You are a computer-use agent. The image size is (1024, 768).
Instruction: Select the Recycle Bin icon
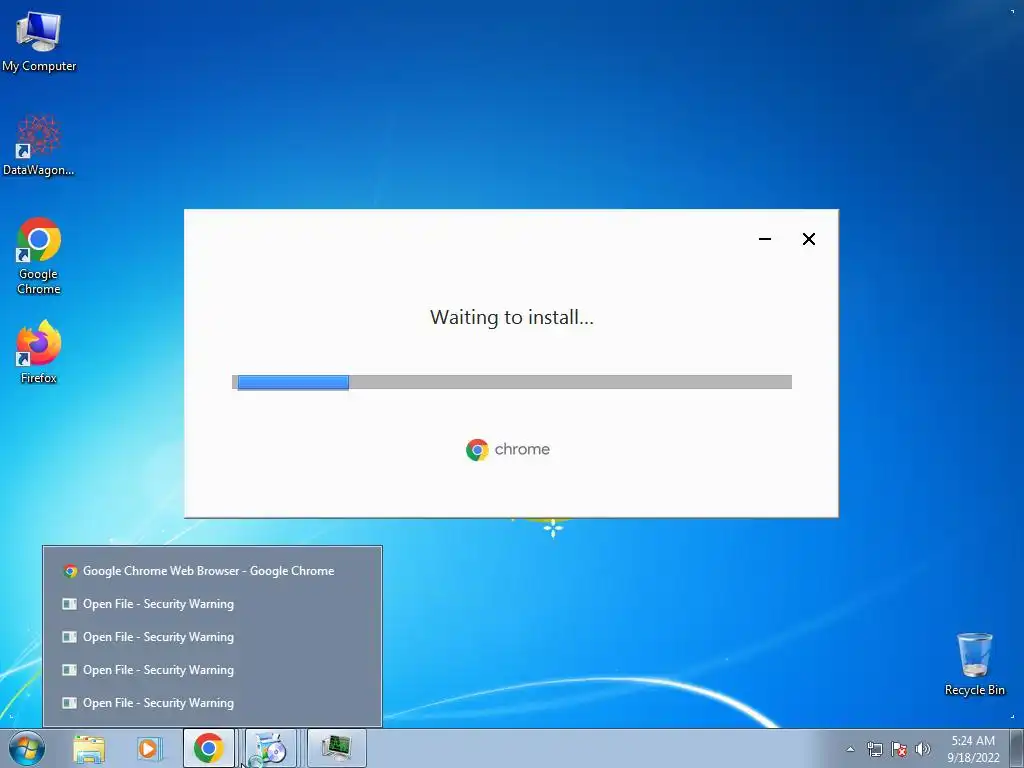click(974, 664)
